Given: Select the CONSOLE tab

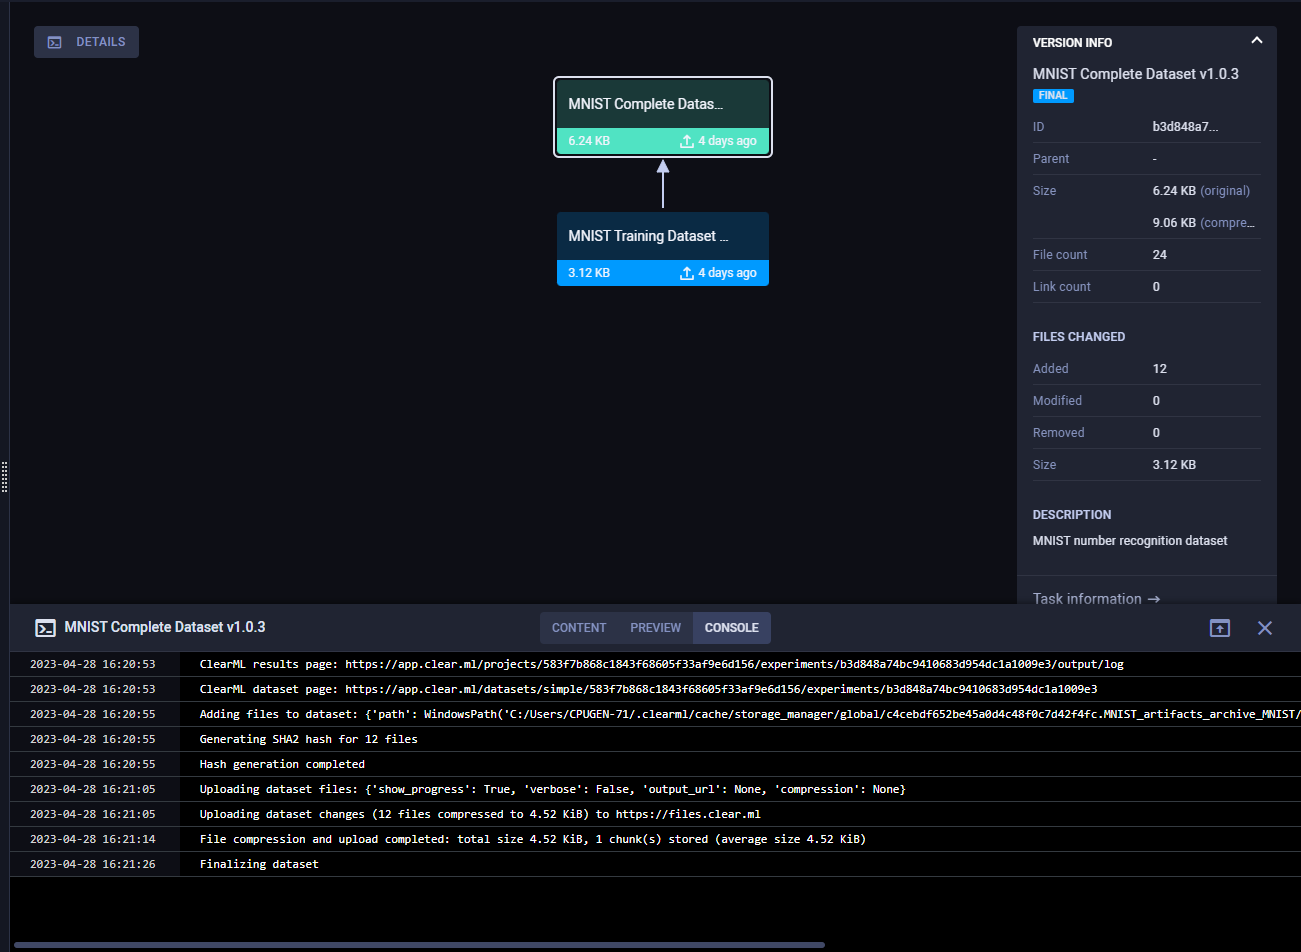Looking at the screenshot, I should [x=731, y=628].
